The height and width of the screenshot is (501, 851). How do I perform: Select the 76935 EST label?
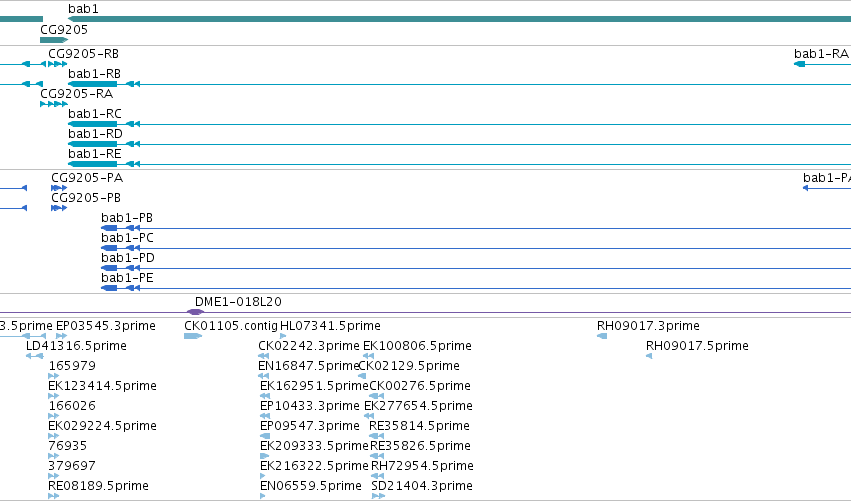click(67, 446)
